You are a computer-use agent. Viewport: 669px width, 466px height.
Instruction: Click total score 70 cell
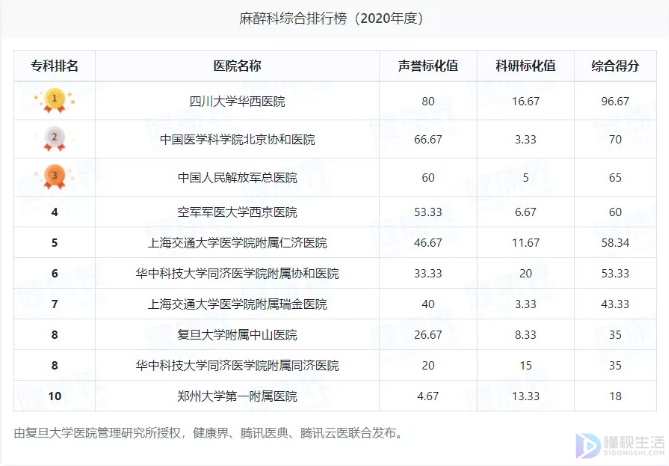coord(615,139)
